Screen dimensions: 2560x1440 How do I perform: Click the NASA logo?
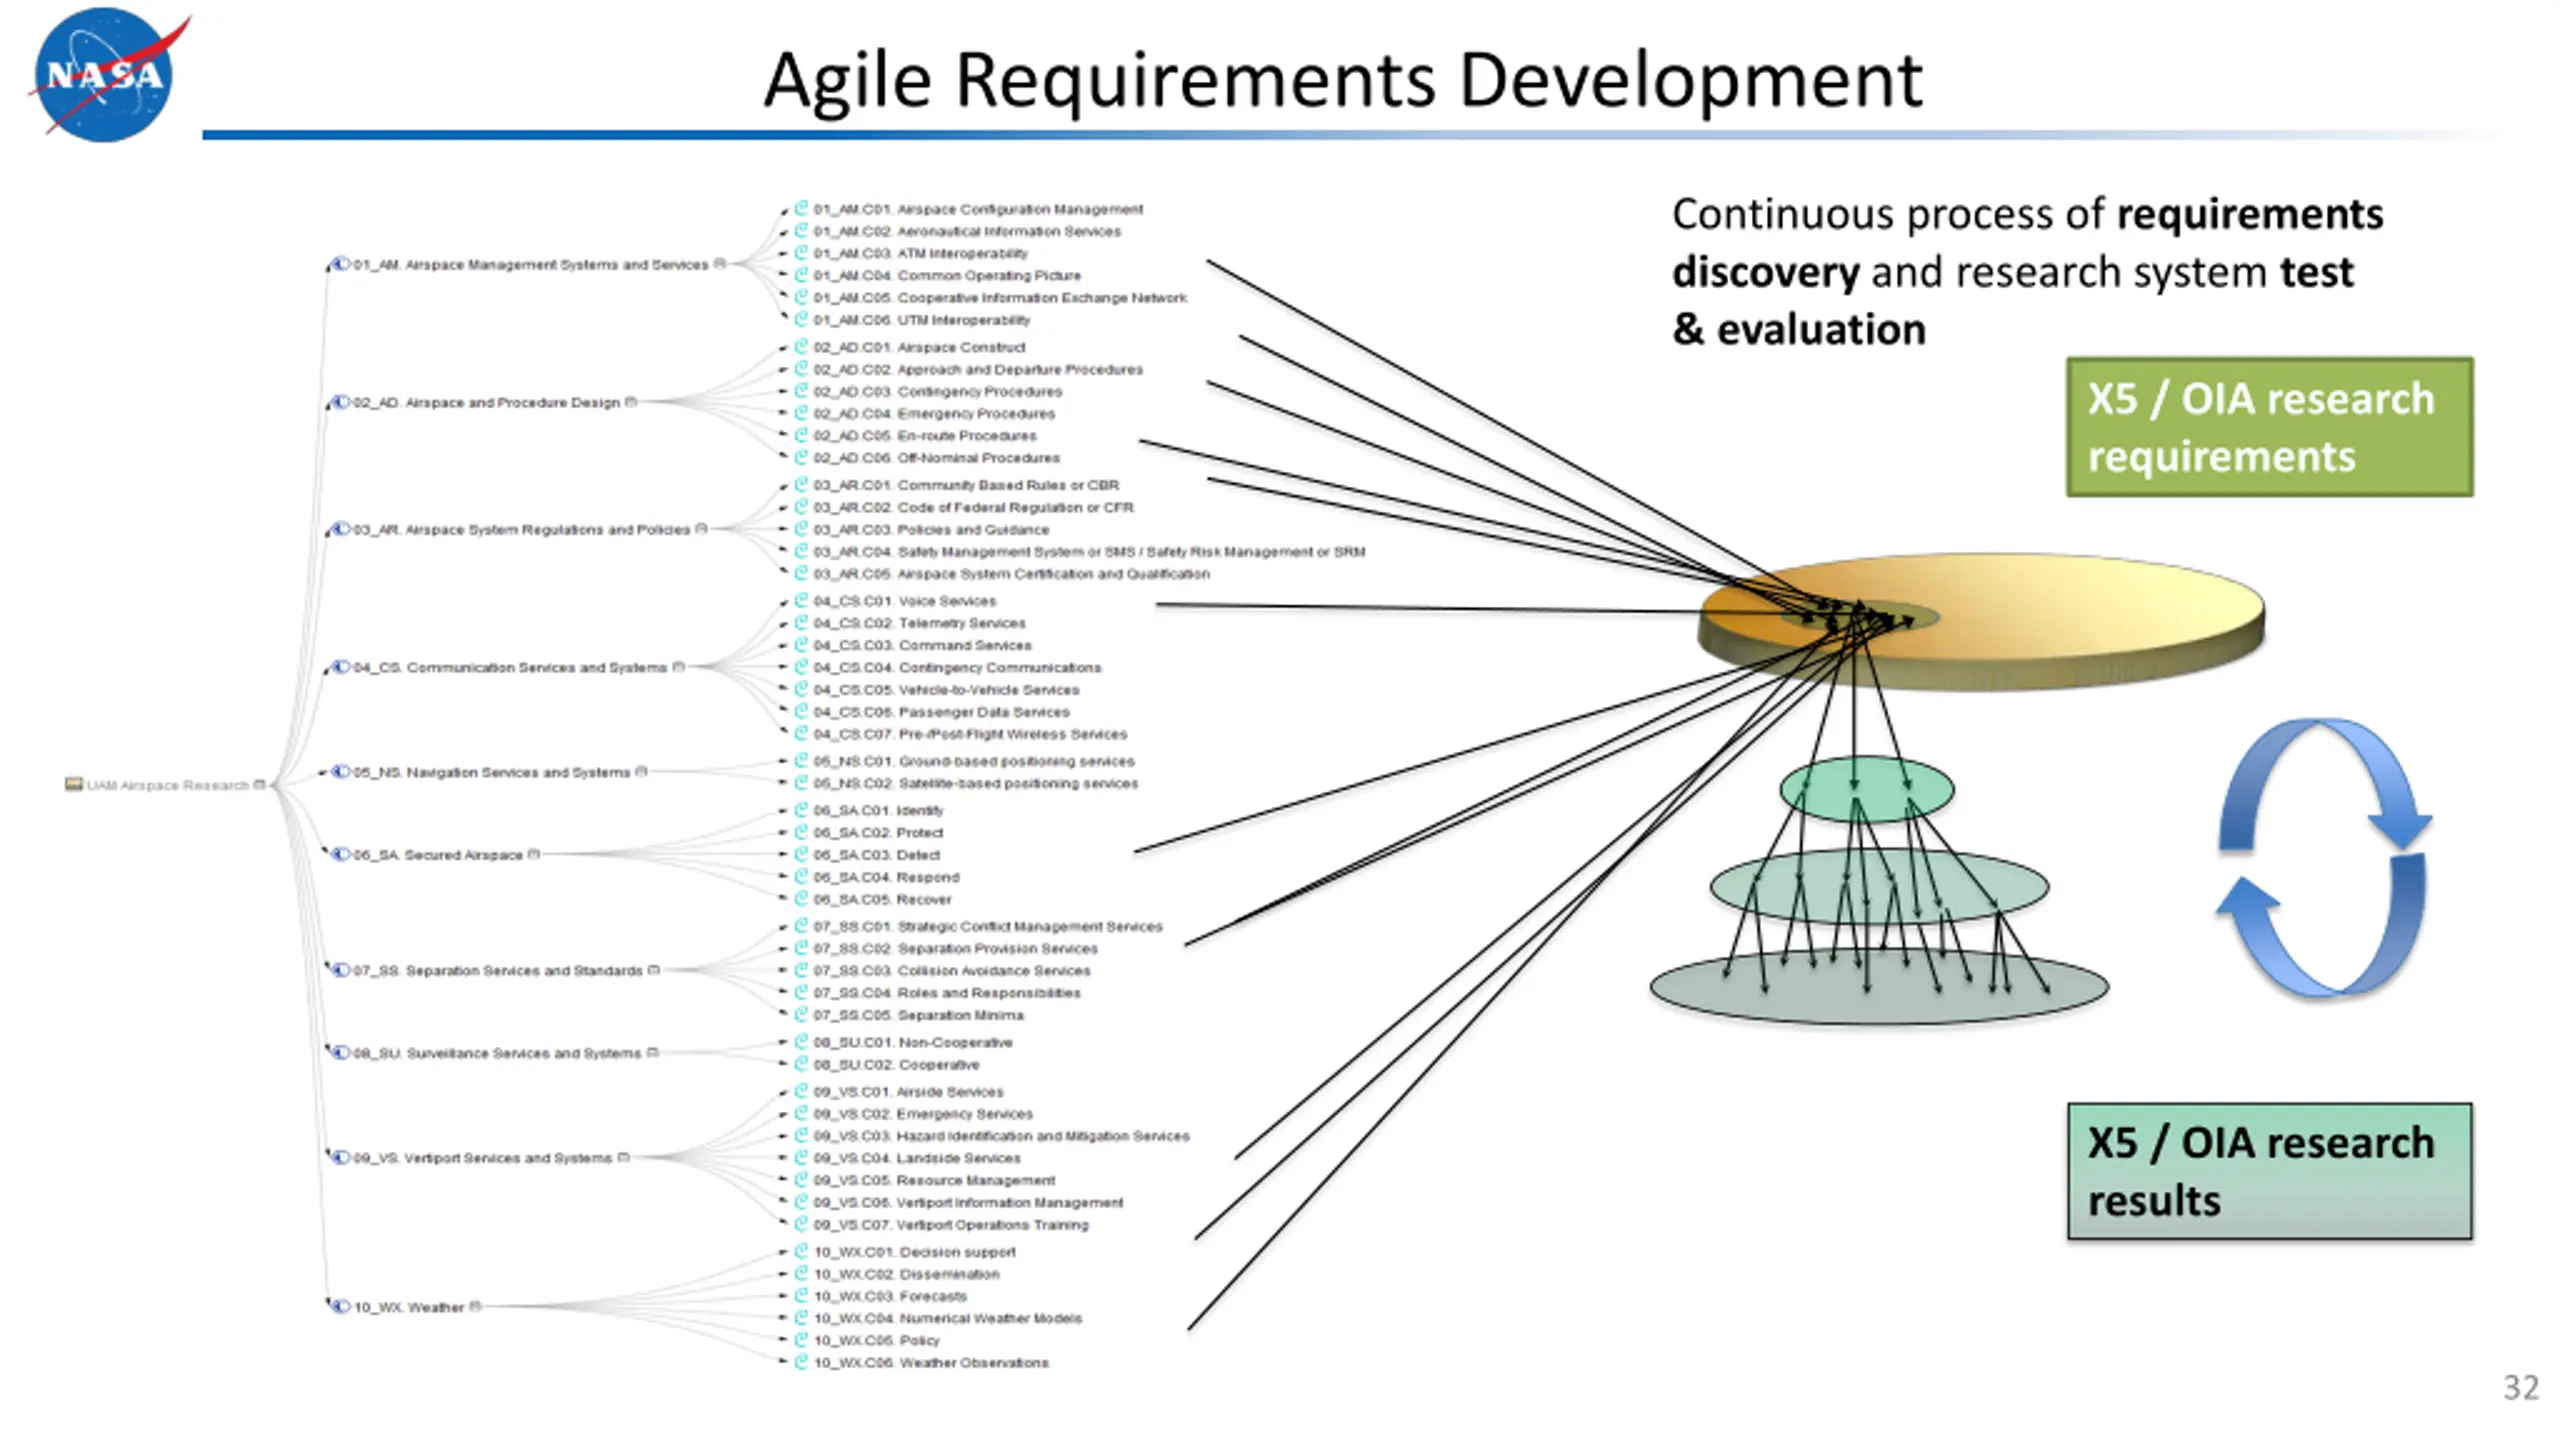pos(104,75)
